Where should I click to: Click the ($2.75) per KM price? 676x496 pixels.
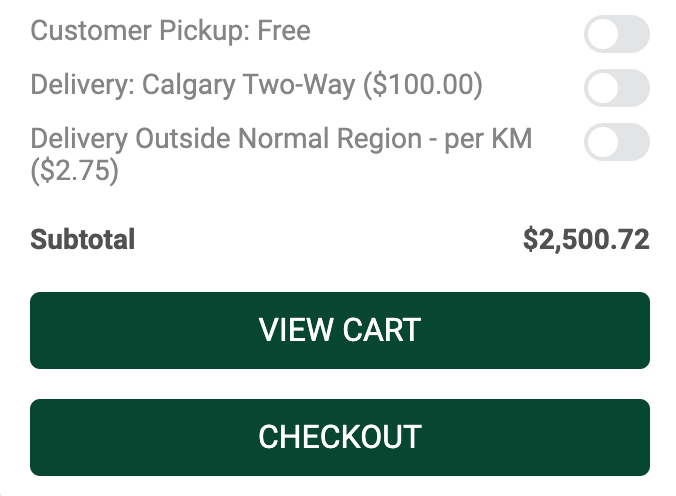pyautogui.click(x=75, y=172)
